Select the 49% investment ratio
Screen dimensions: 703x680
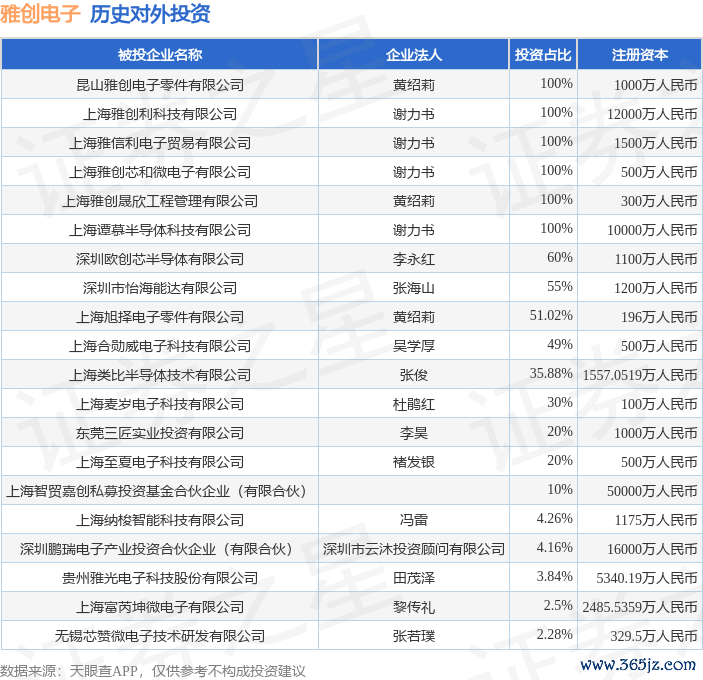560,344
